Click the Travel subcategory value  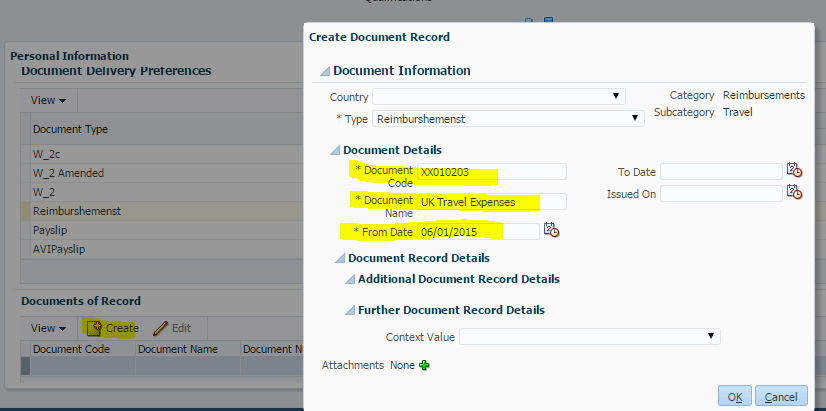(738, 112)
